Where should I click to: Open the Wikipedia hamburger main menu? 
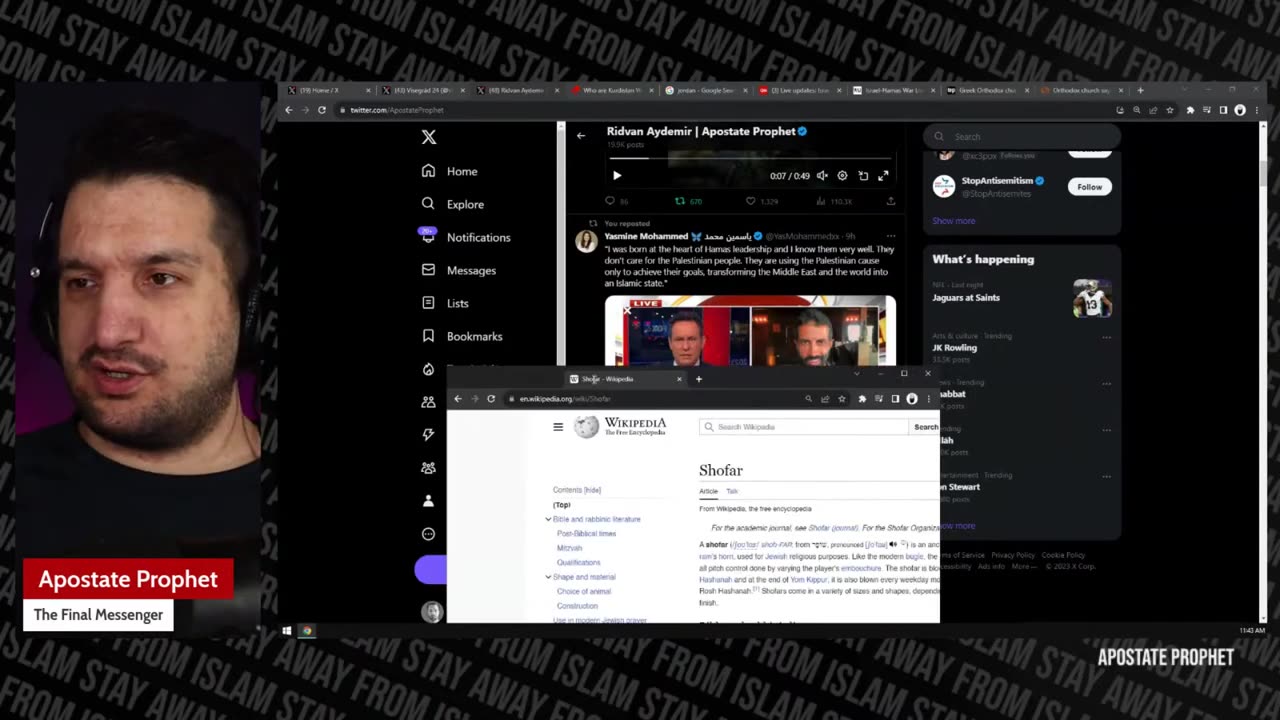coord(558,427)
